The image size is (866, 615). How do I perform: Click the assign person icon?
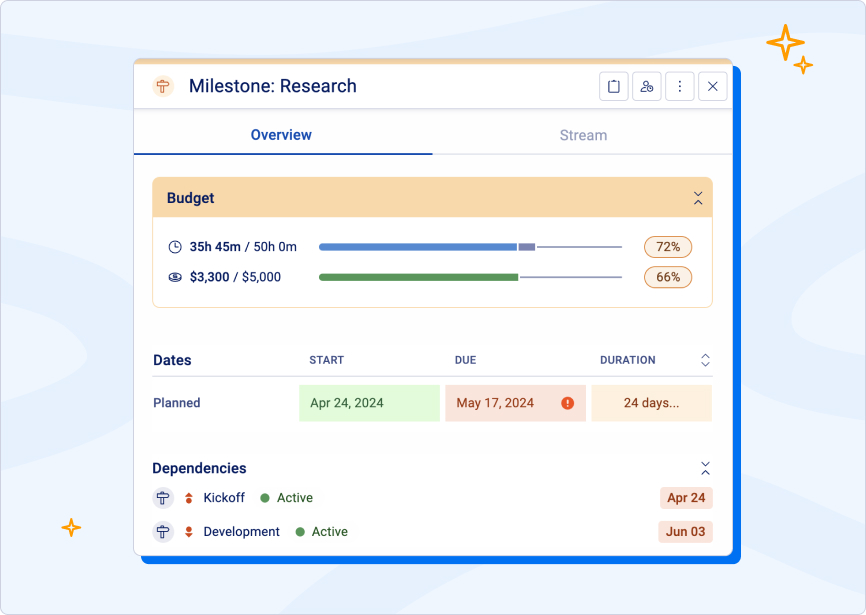646,86
